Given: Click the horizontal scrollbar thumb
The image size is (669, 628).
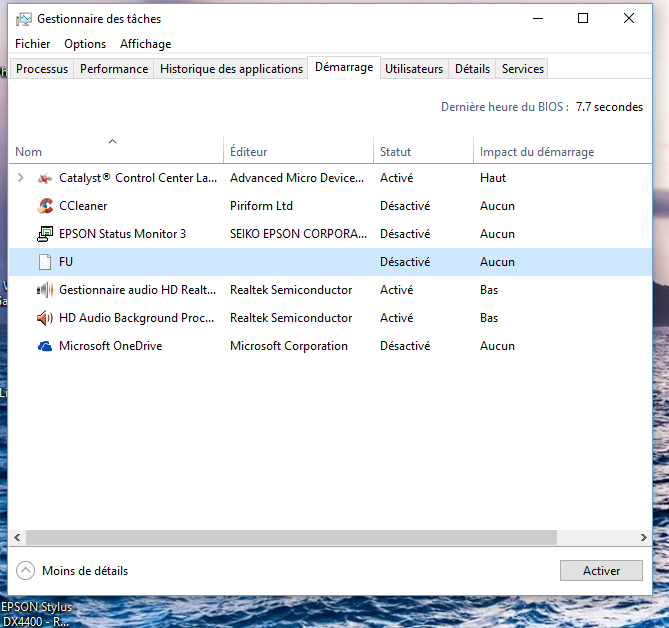Looking at the screenshot, I should (290, 538).
